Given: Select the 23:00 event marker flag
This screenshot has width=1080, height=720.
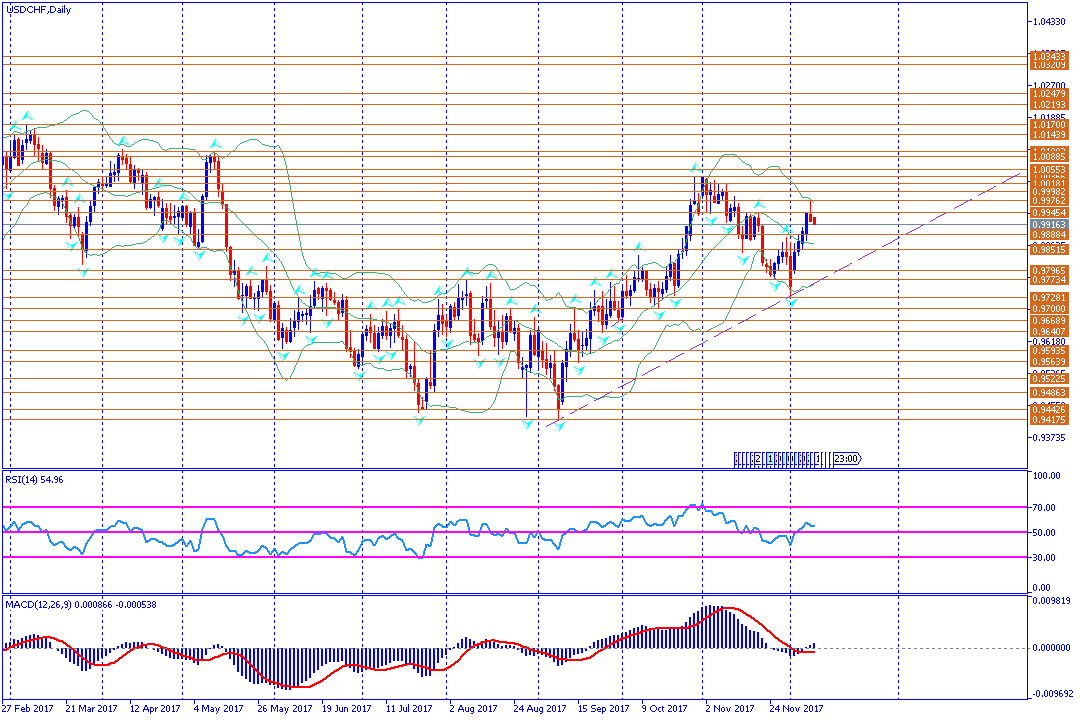Looking at the screenshot, I should click(845, 459).
